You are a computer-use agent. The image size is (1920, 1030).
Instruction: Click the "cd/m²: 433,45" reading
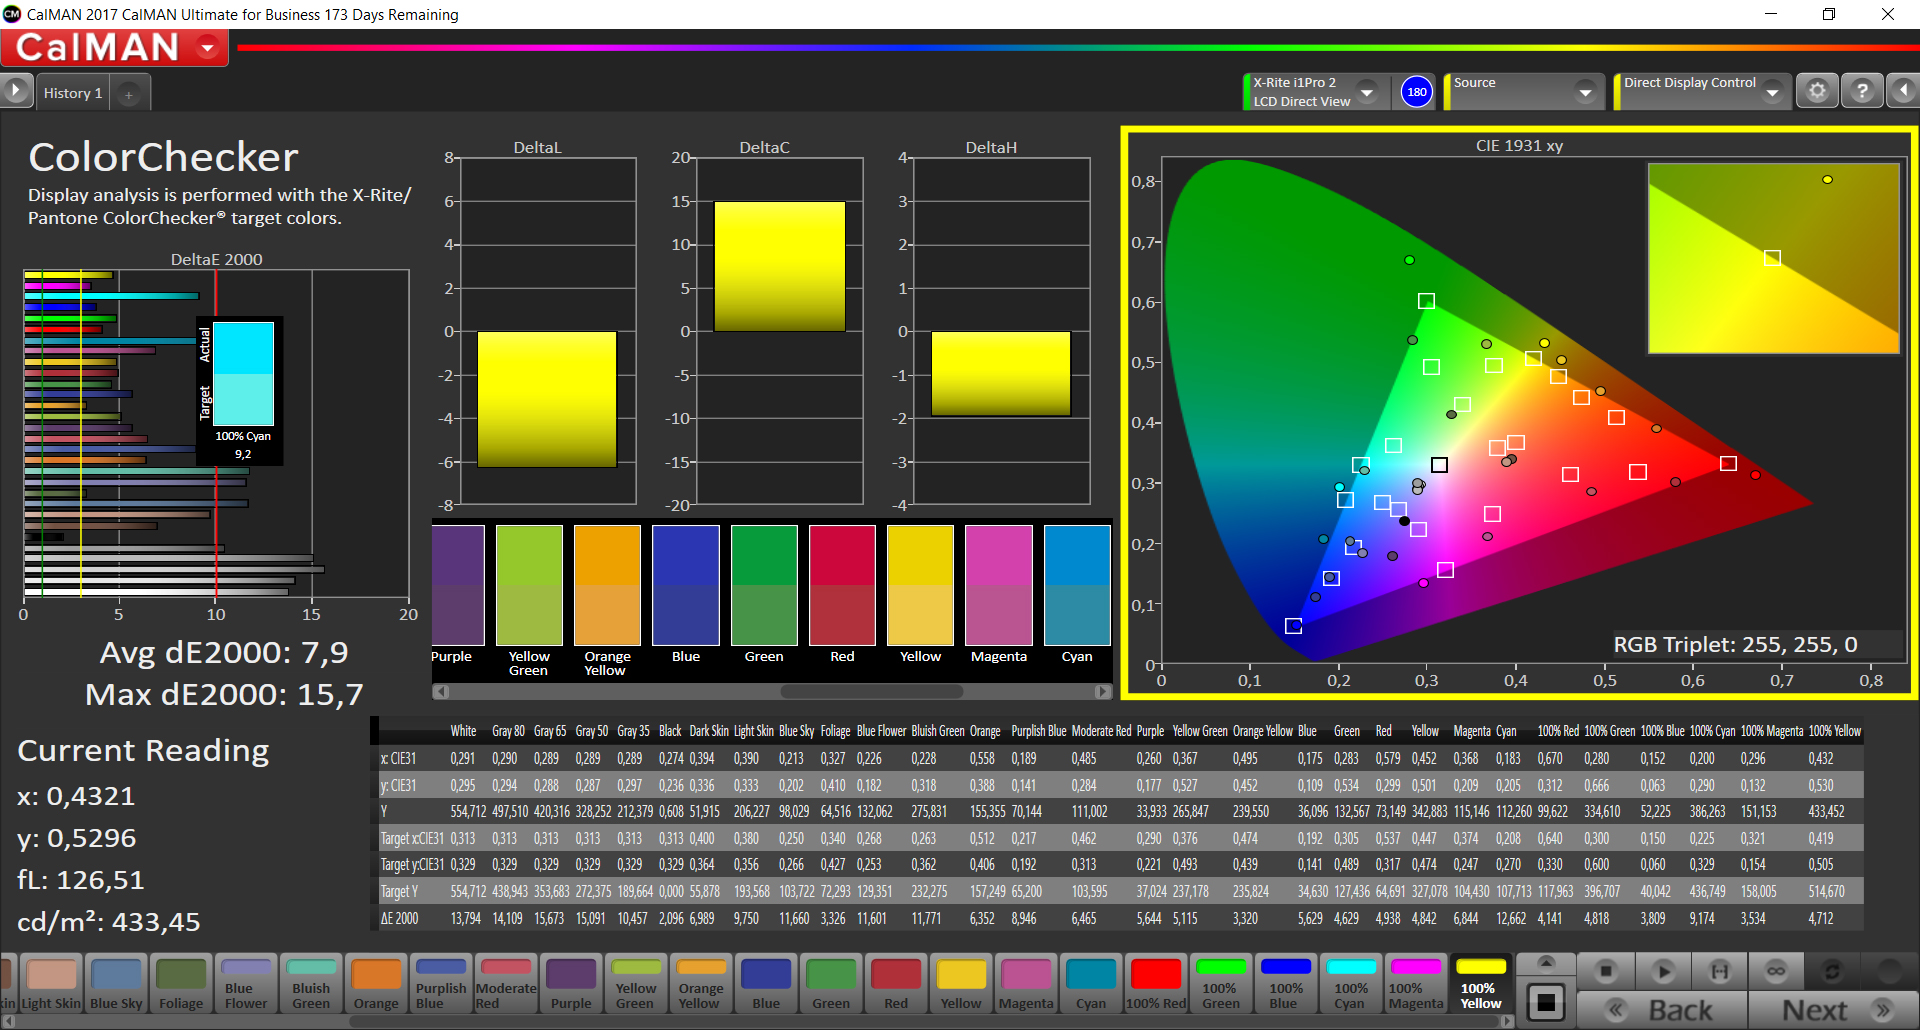109,921
